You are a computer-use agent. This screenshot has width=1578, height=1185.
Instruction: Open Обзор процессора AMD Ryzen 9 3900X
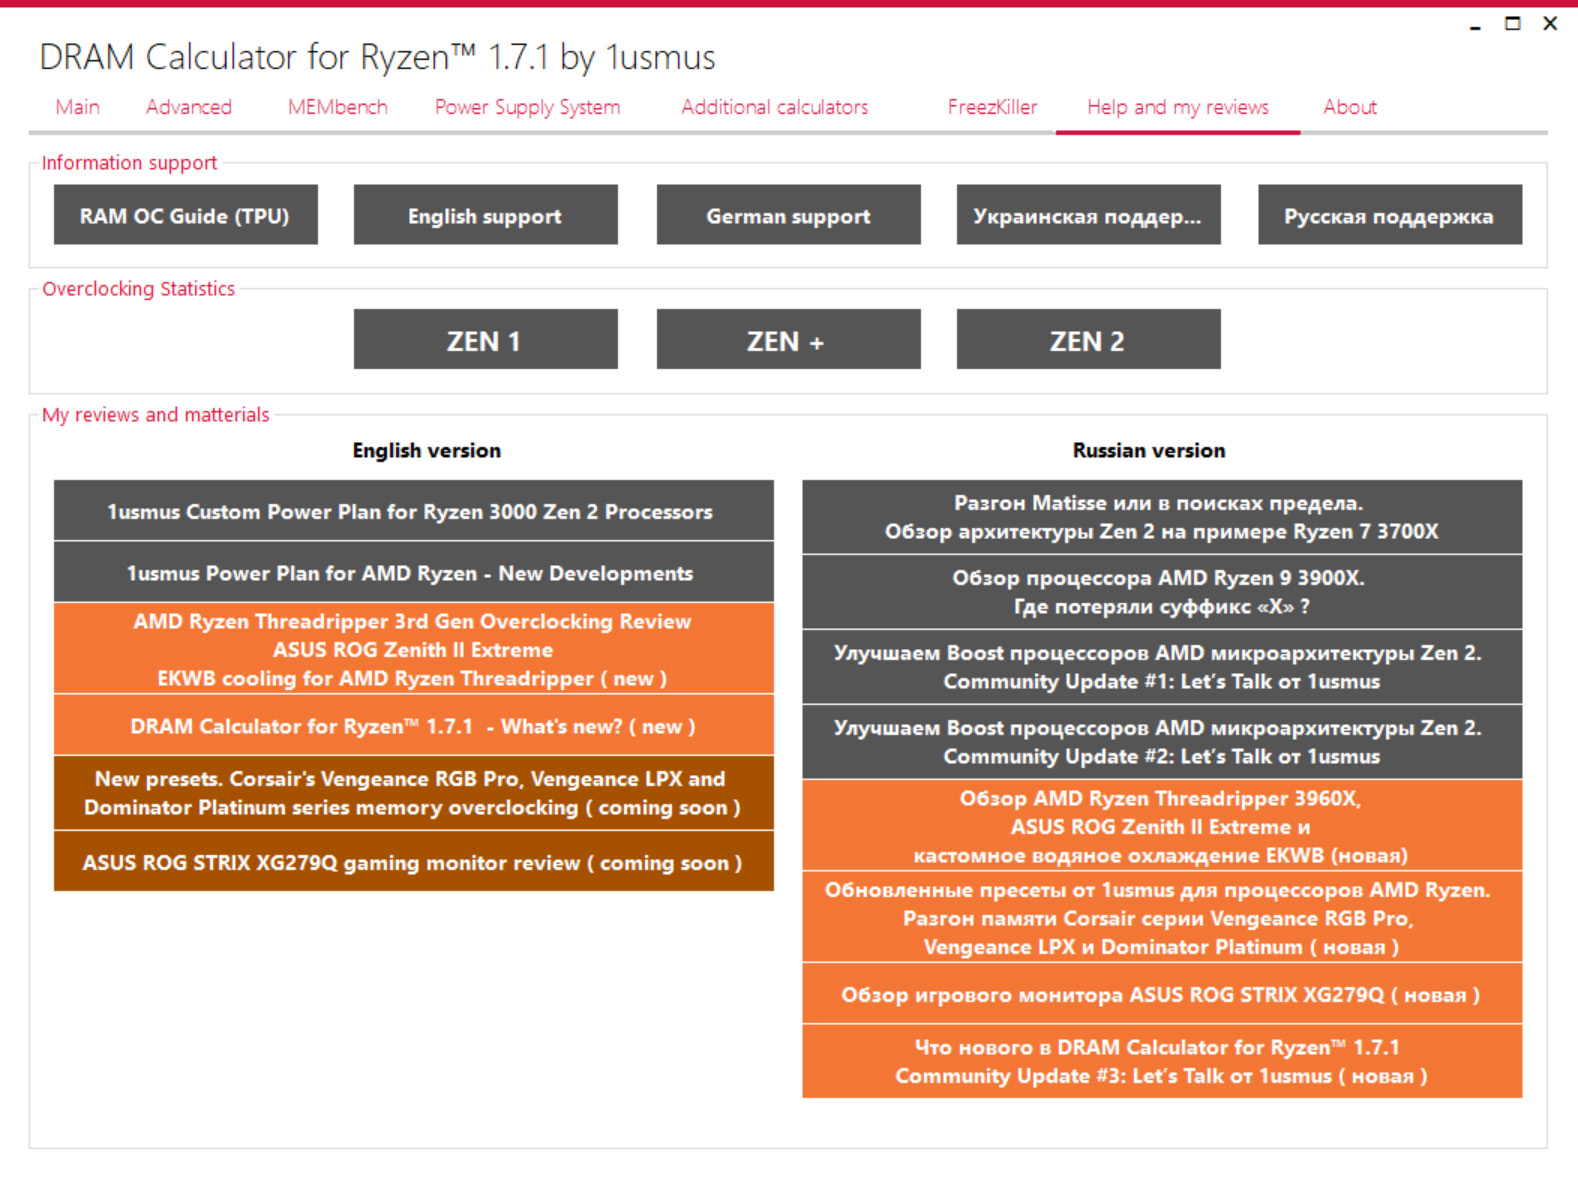pos(1162,592)
